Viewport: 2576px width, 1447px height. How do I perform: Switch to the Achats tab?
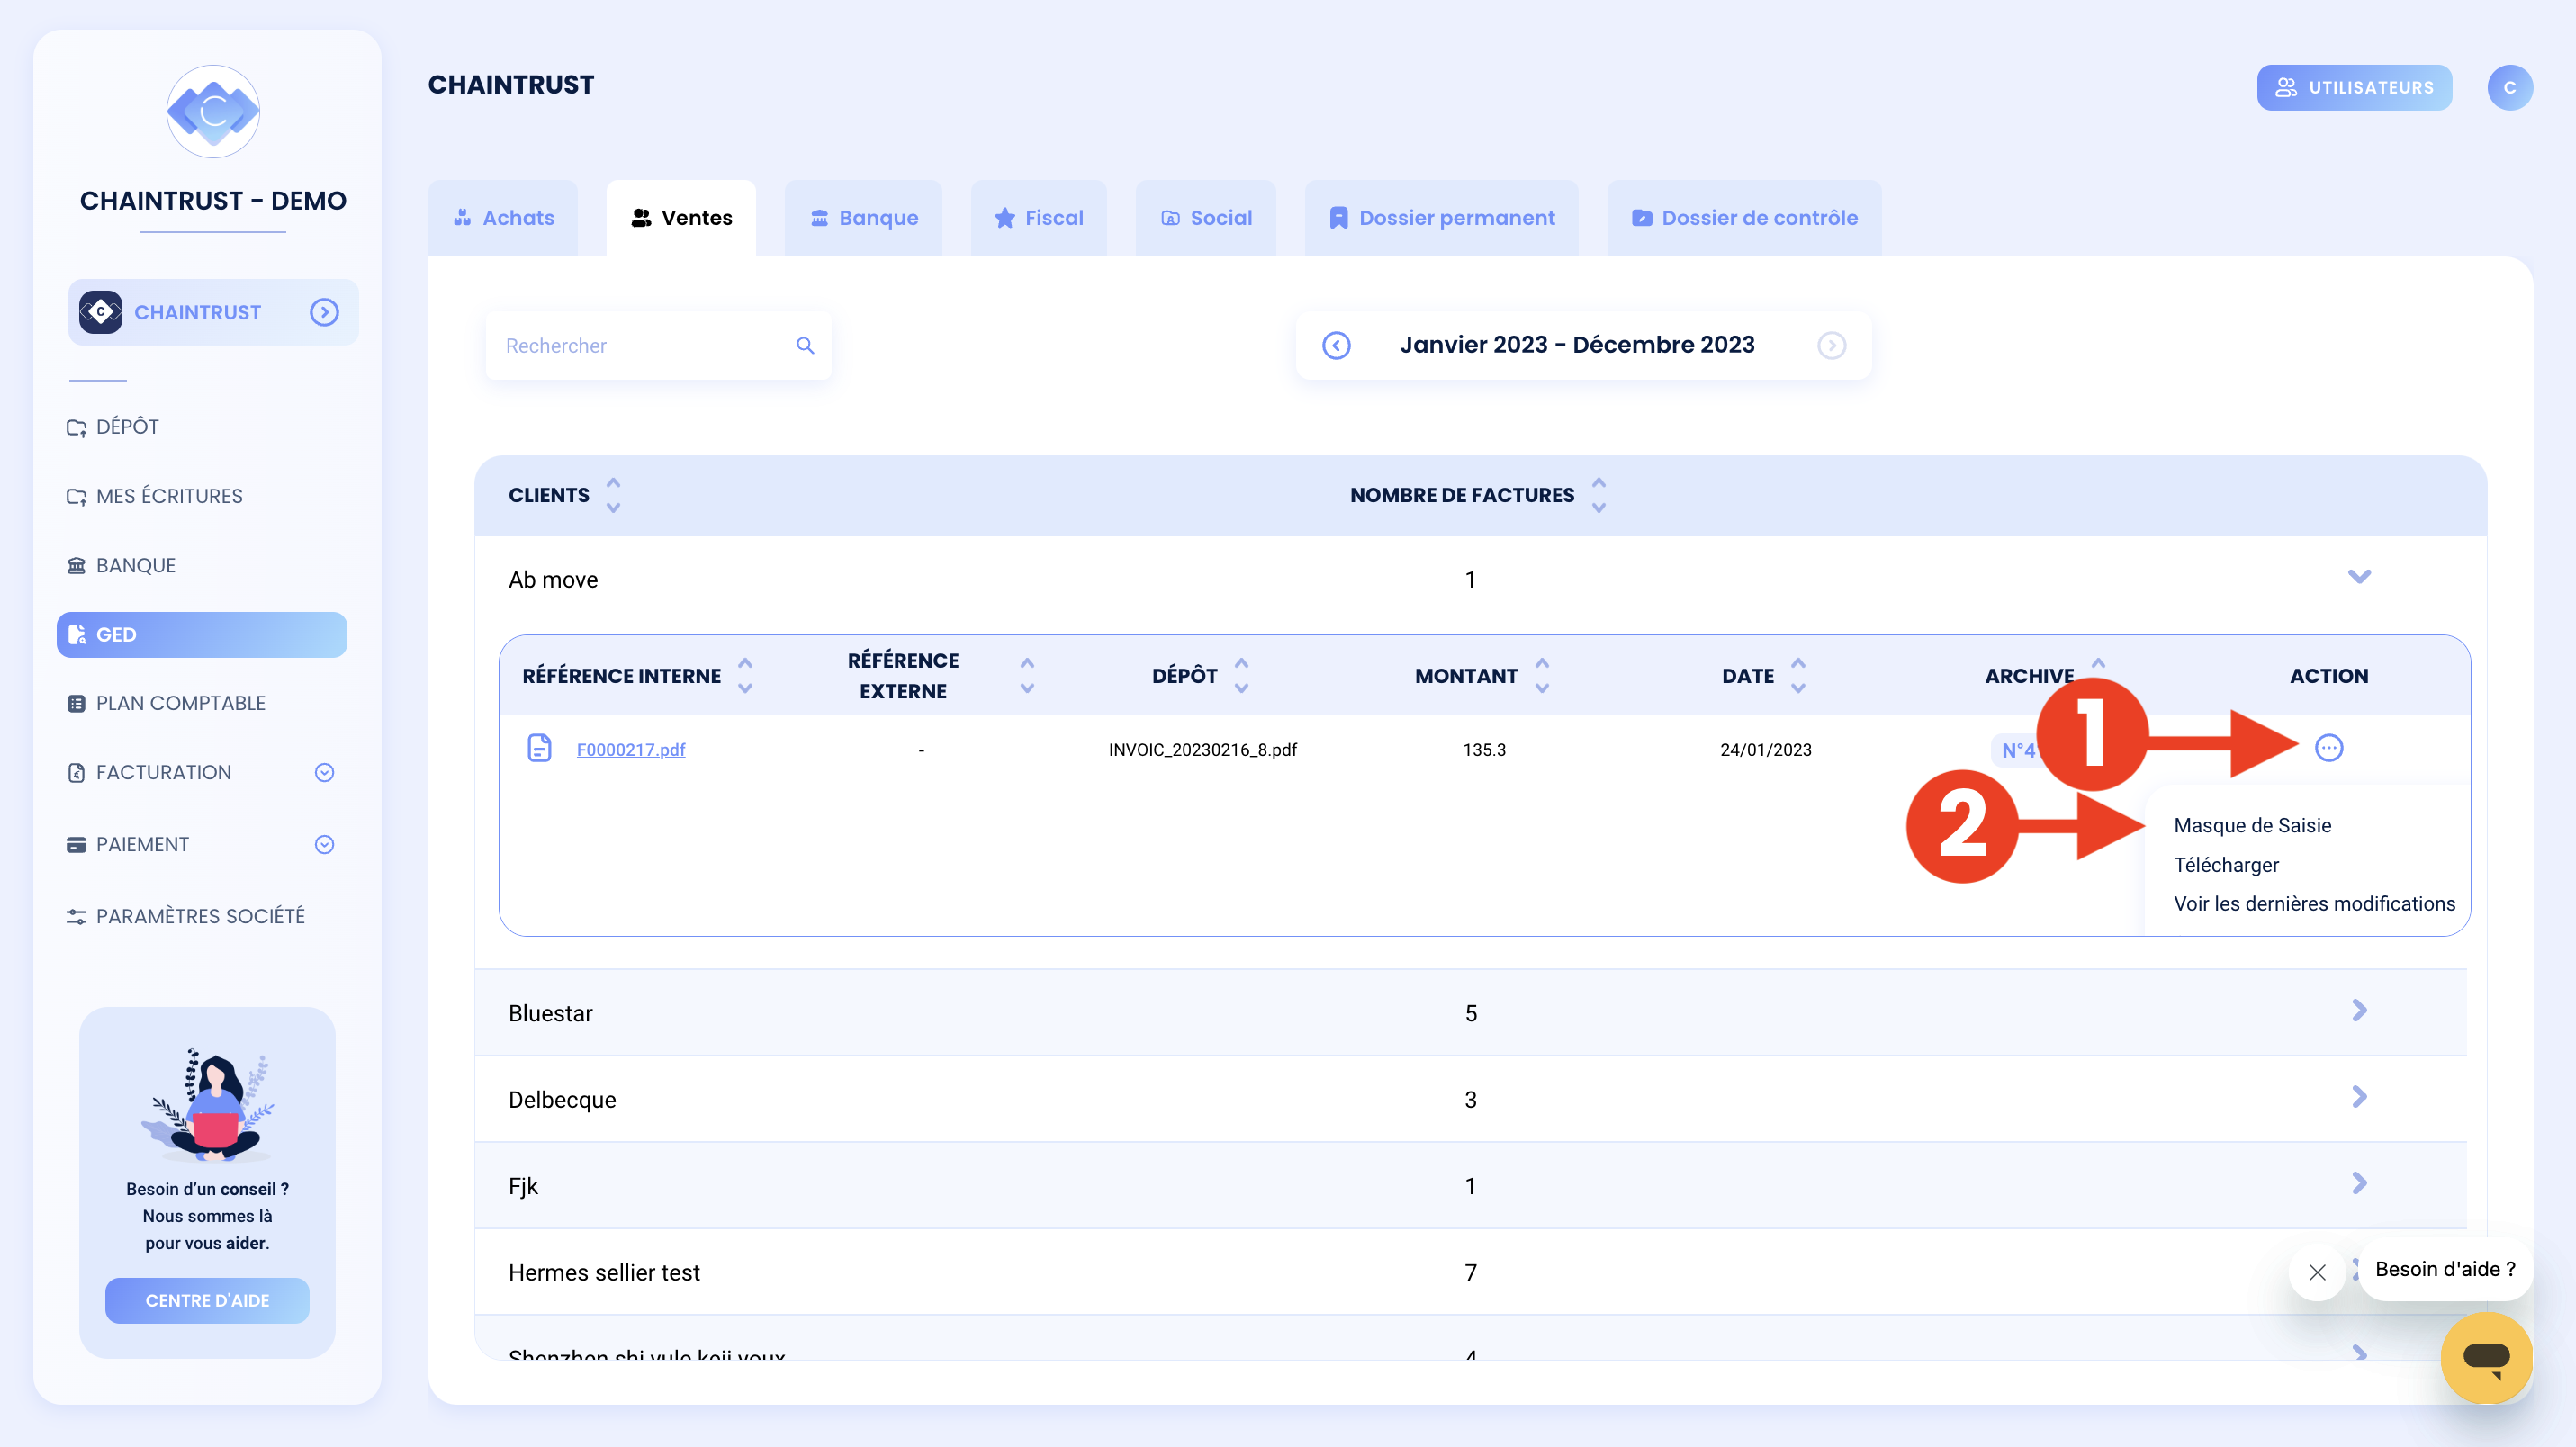tap(503, 218)
